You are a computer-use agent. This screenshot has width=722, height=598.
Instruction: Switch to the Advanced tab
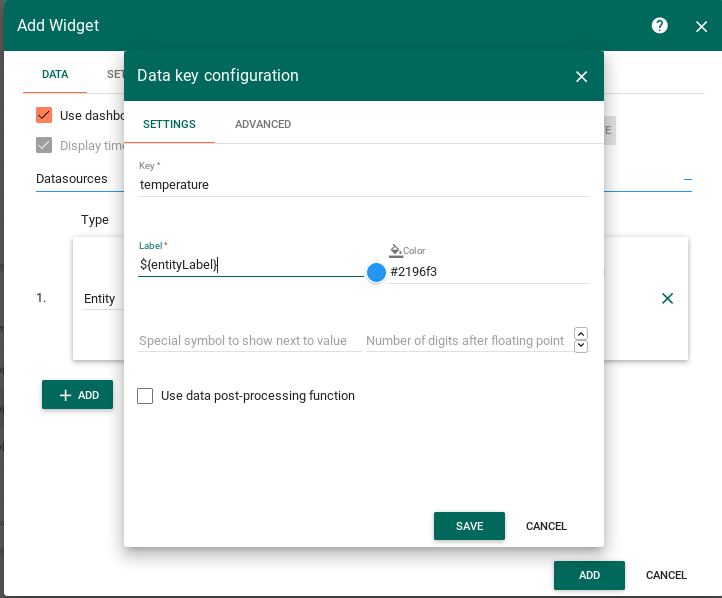[x=263, y=124]
